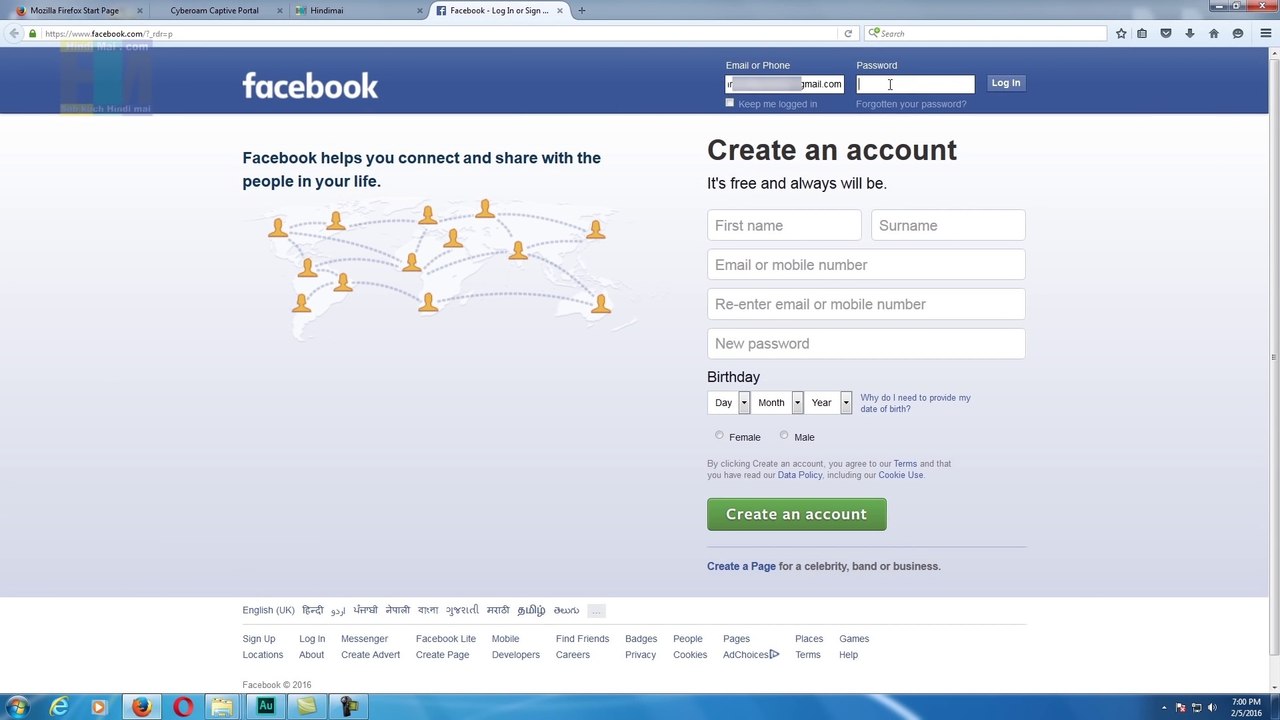Open the Day birthday dropdown
This screenshot has width=1280, height=720.
click(729, 402)
